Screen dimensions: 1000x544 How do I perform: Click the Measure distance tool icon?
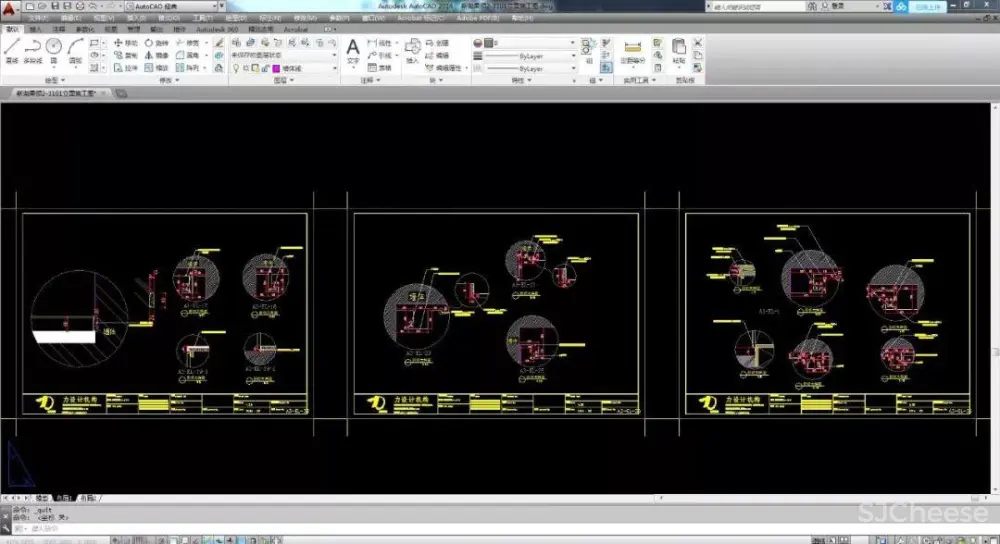(631, 47)
